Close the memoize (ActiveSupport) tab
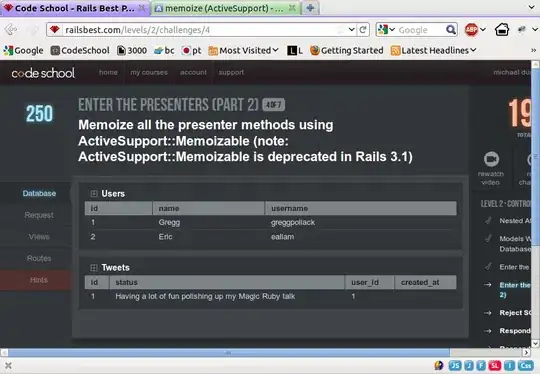 coord(292,8)
